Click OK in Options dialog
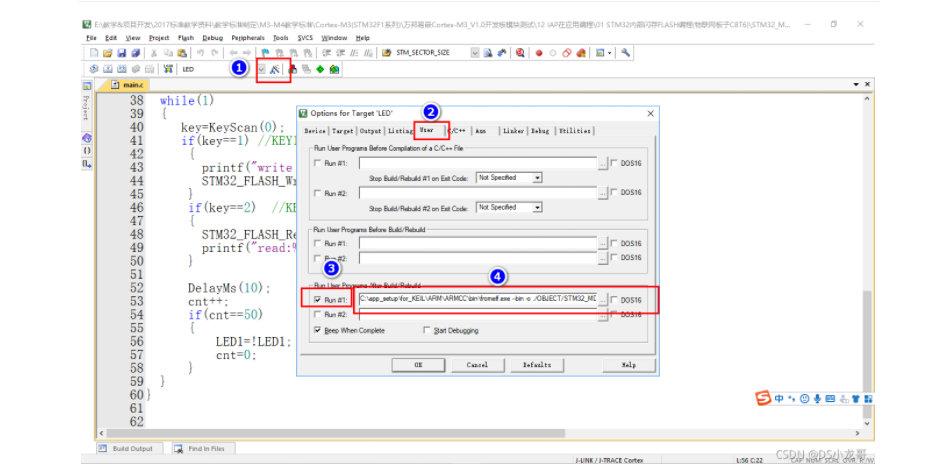Viewport: 934px width, 464px height. coord(418,365)
